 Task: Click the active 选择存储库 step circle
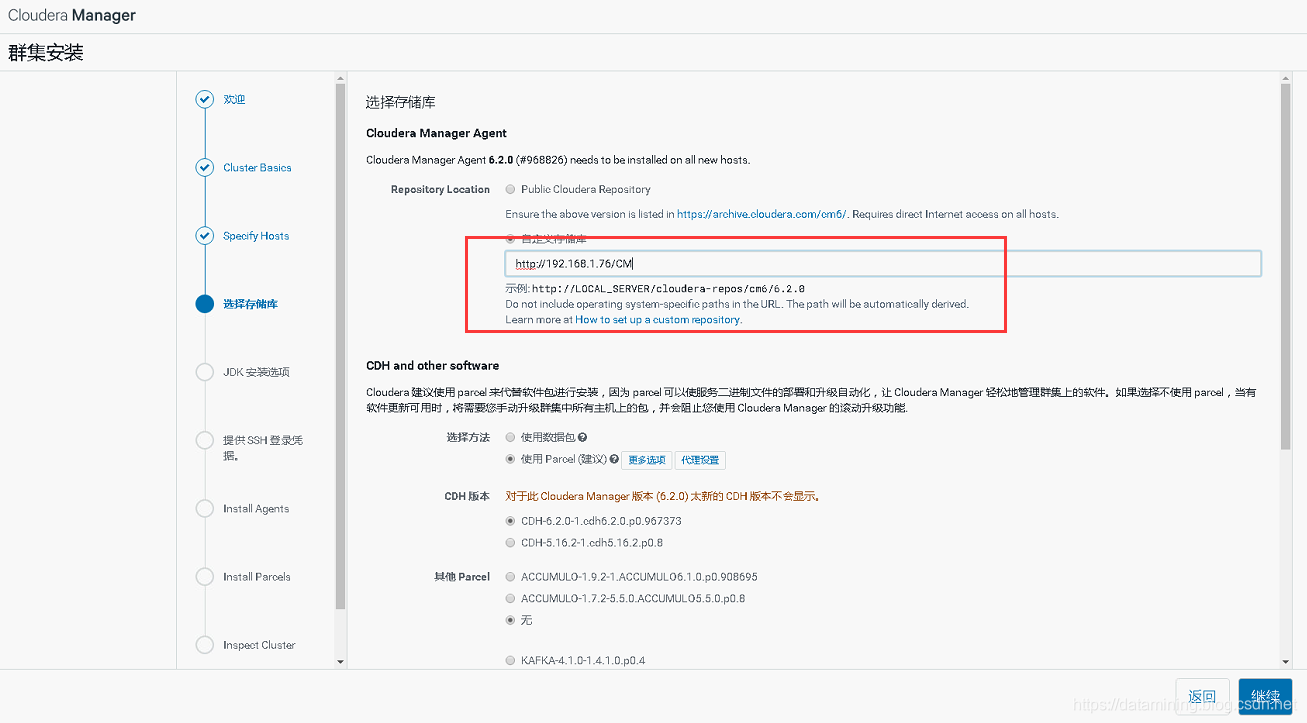click(205, 304)
